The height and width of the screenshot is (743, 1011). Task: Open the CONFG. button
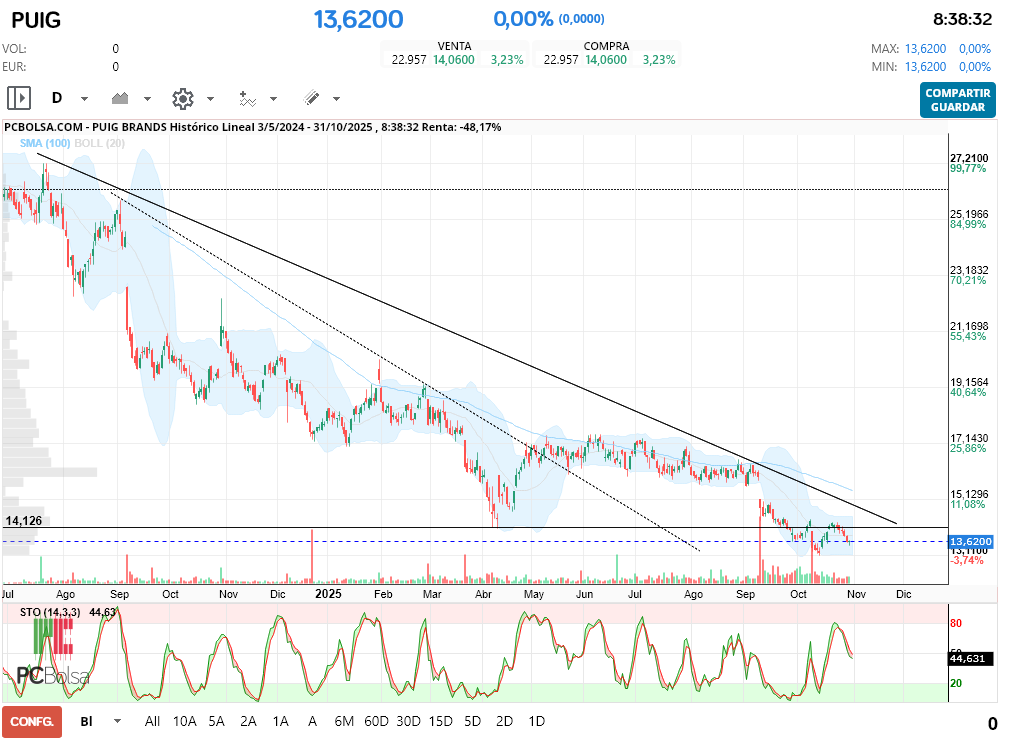tap(32, 721)
